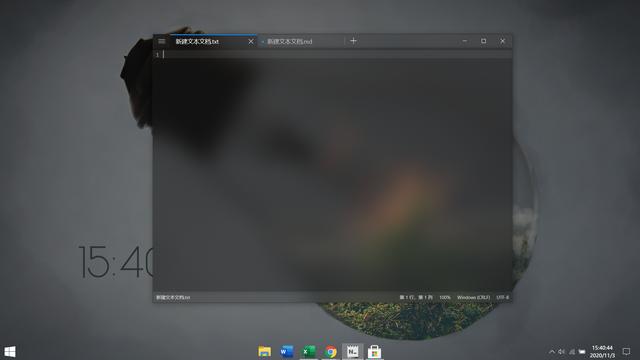Click the file name in the status bar

(173, 298)
